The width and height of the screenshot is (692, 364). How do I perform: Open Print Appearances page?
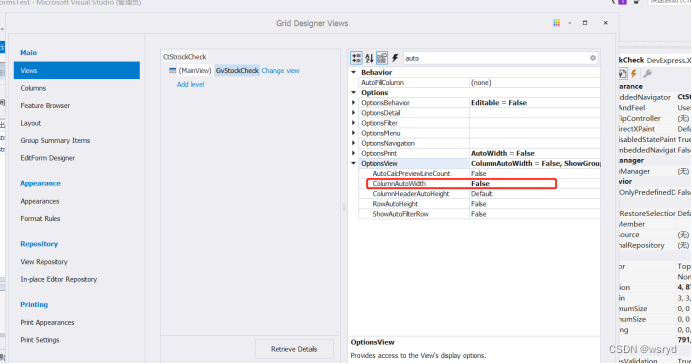(x=47, y=323)
